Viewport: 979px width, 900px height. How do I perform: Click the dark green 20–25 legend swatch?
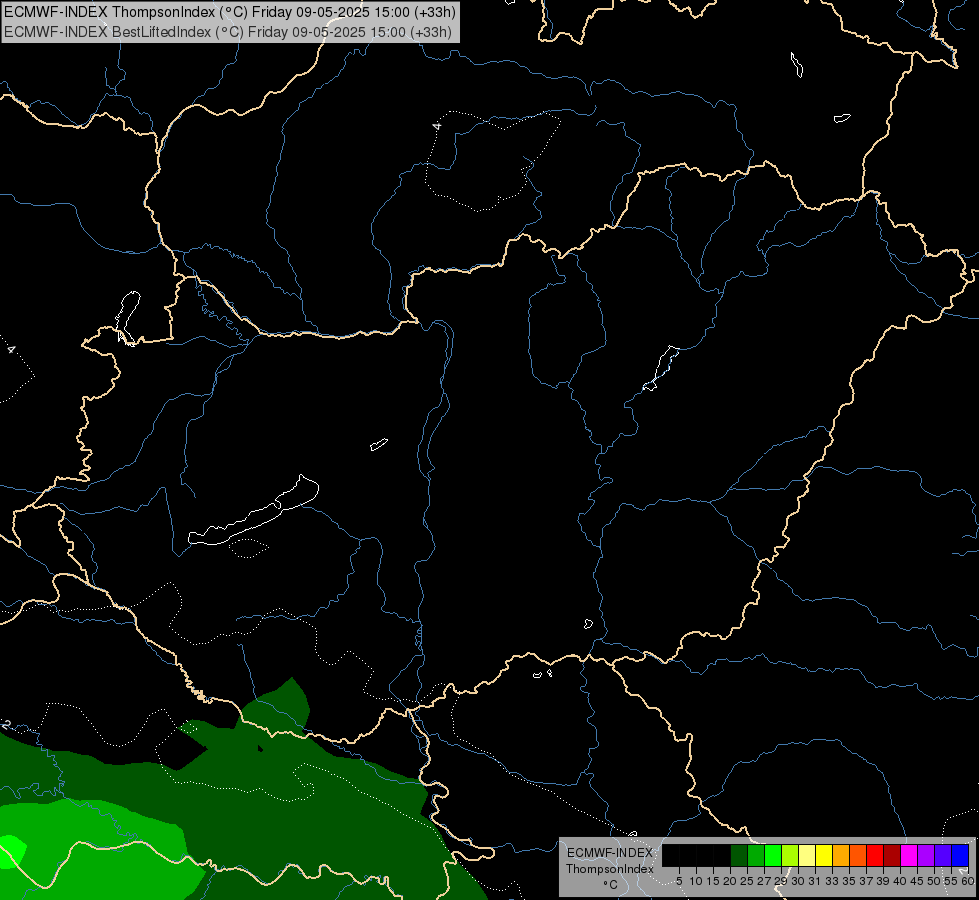click(739, 855)
